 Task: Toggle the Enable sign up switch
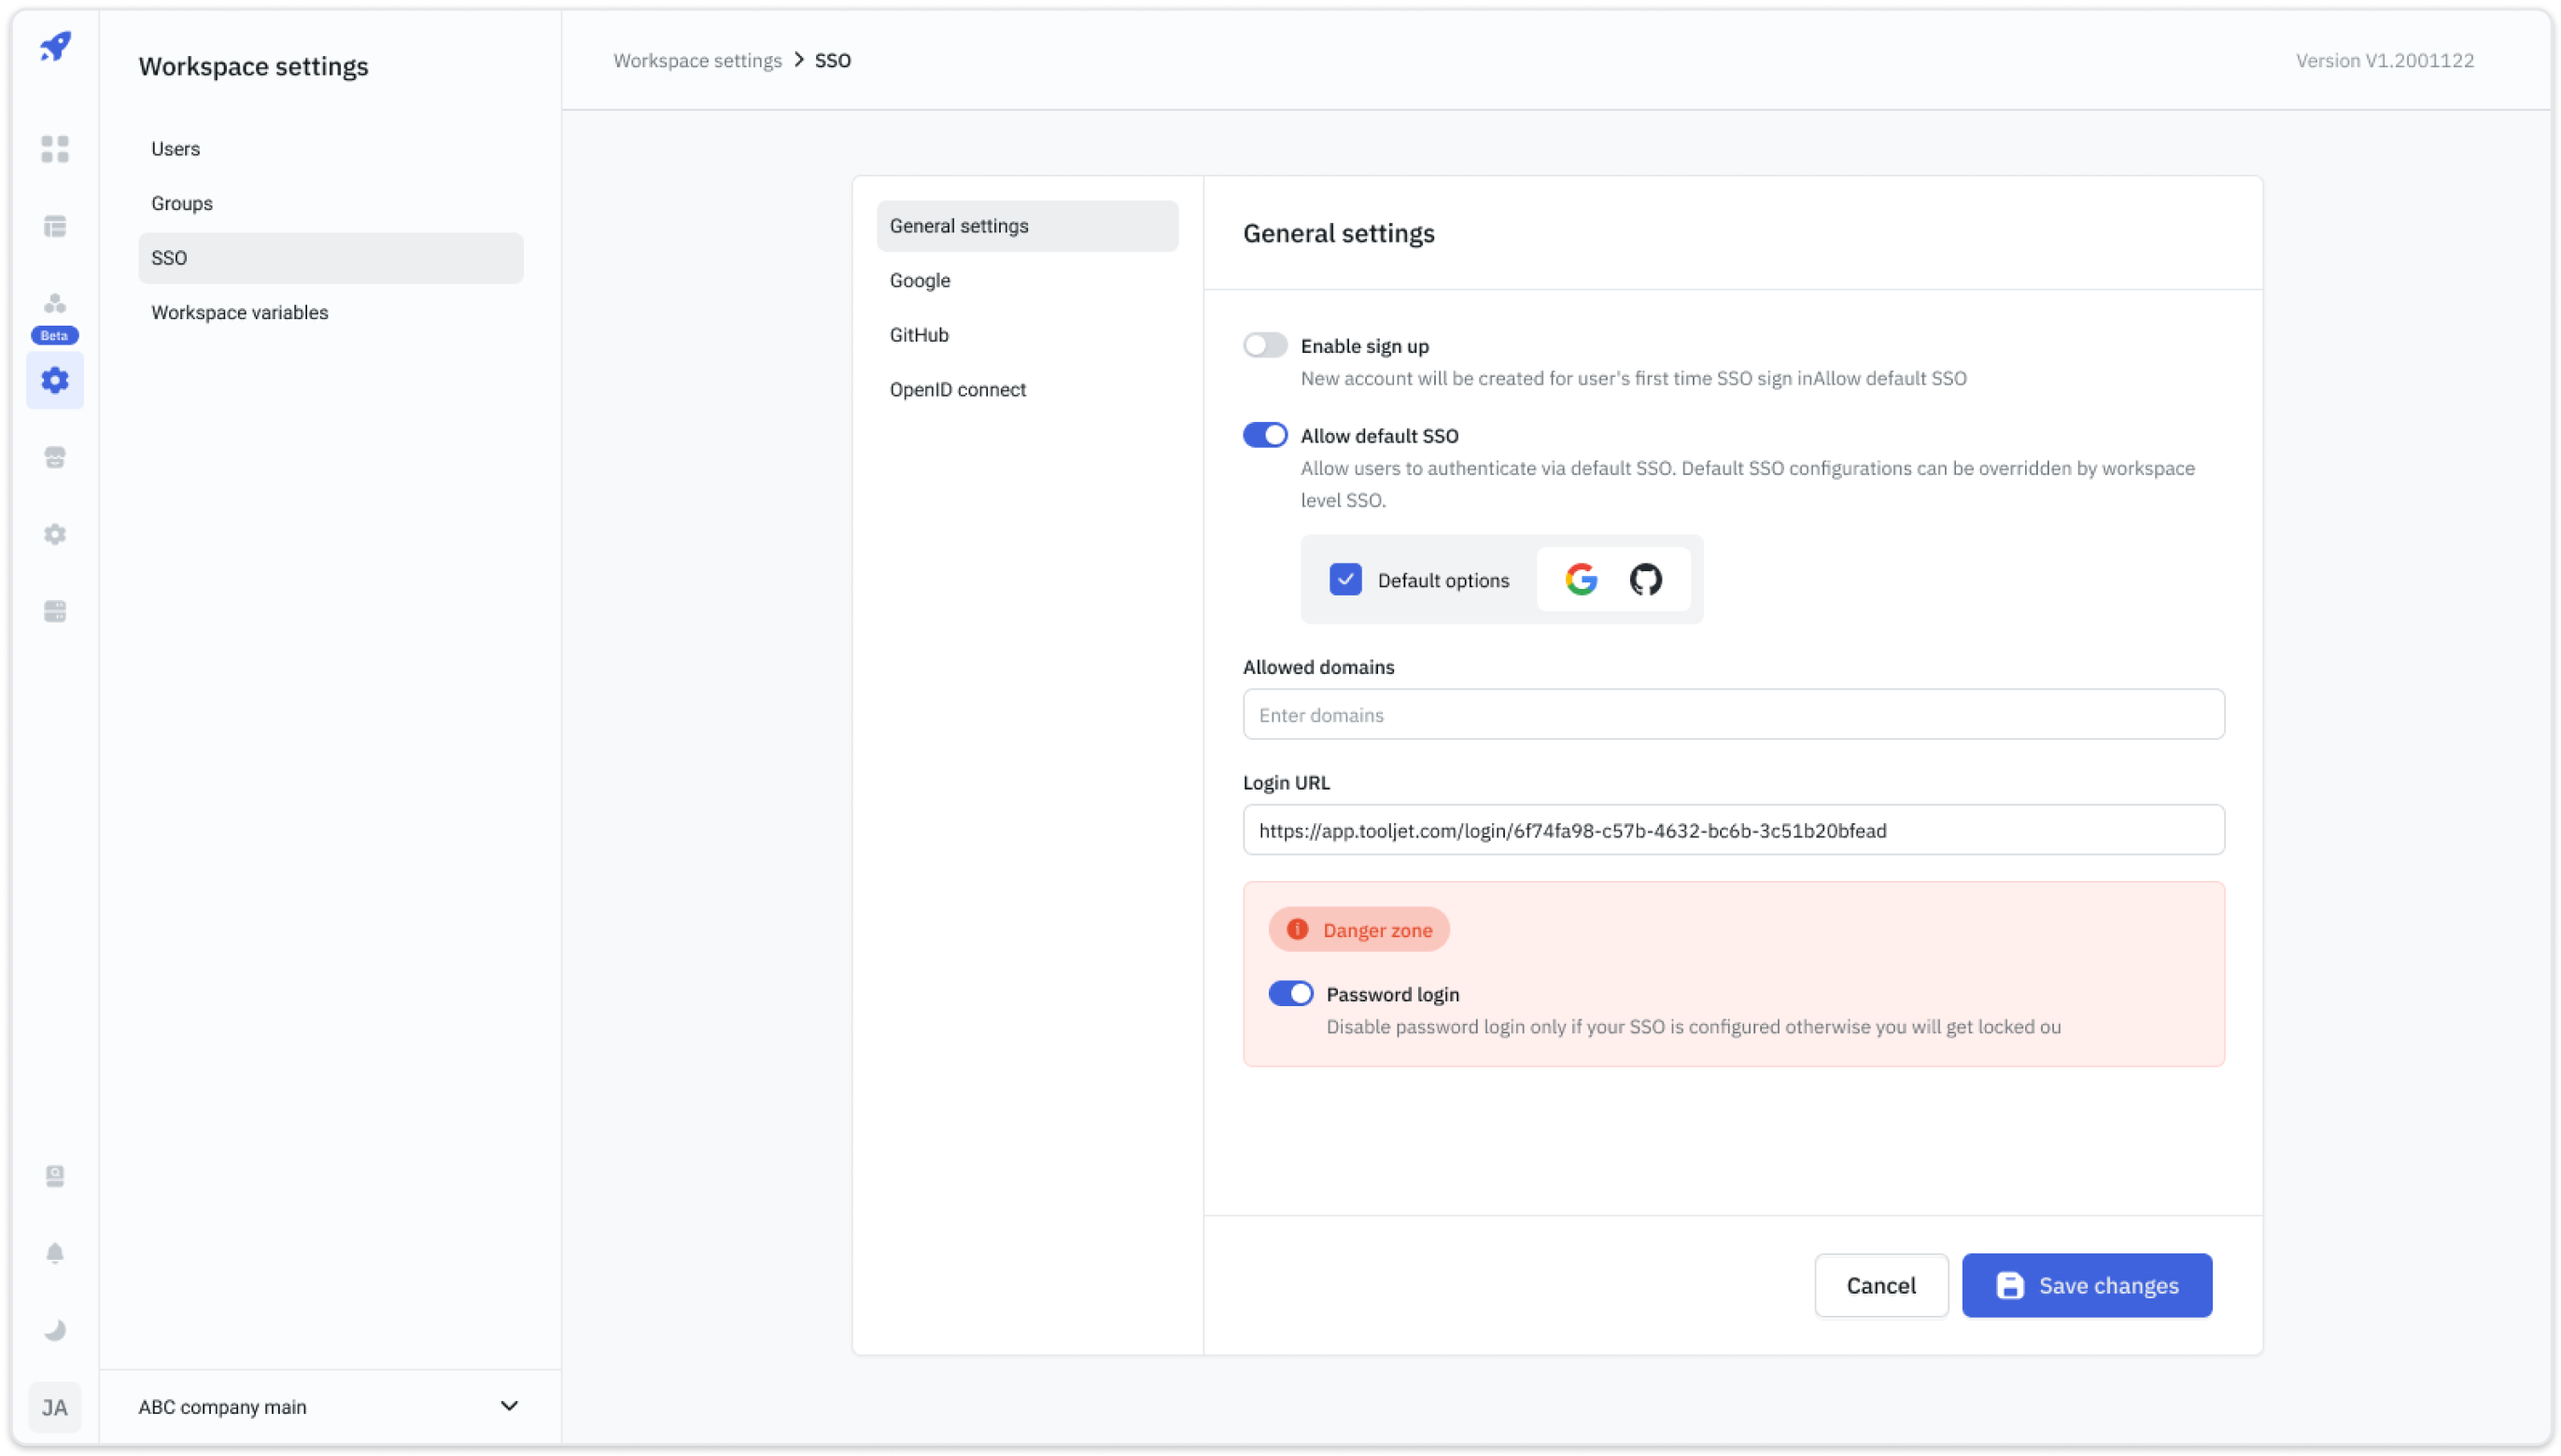(1265, 346)
